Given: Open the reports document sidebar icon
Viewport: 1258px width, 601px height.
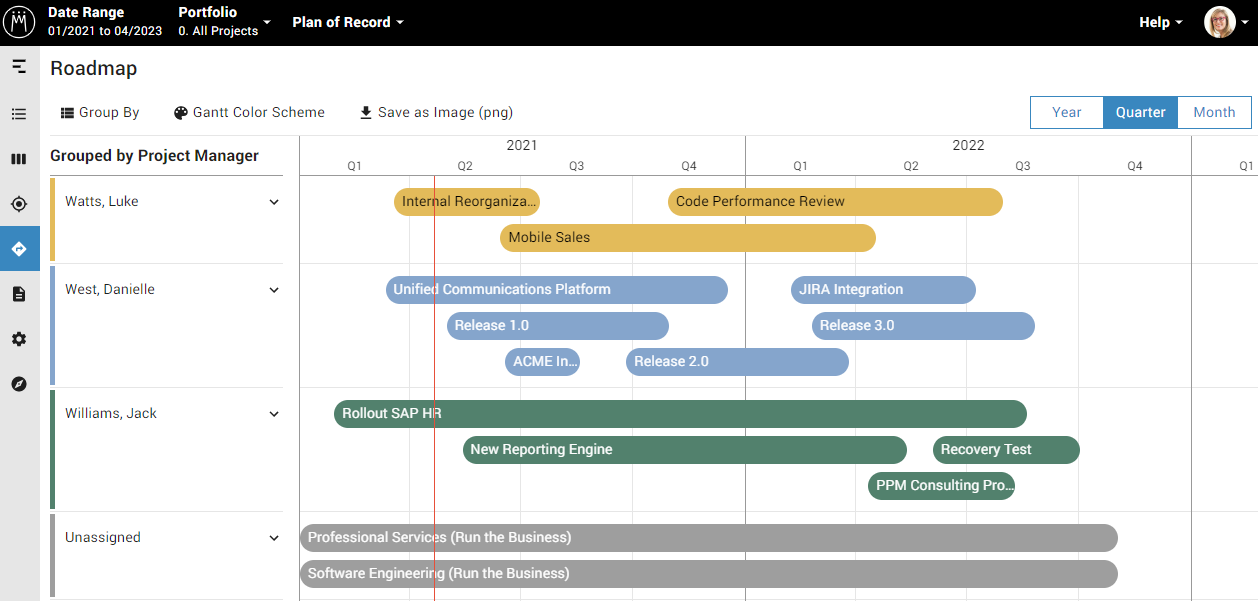Looking at the screenshot, I should [x=19, y=294].
